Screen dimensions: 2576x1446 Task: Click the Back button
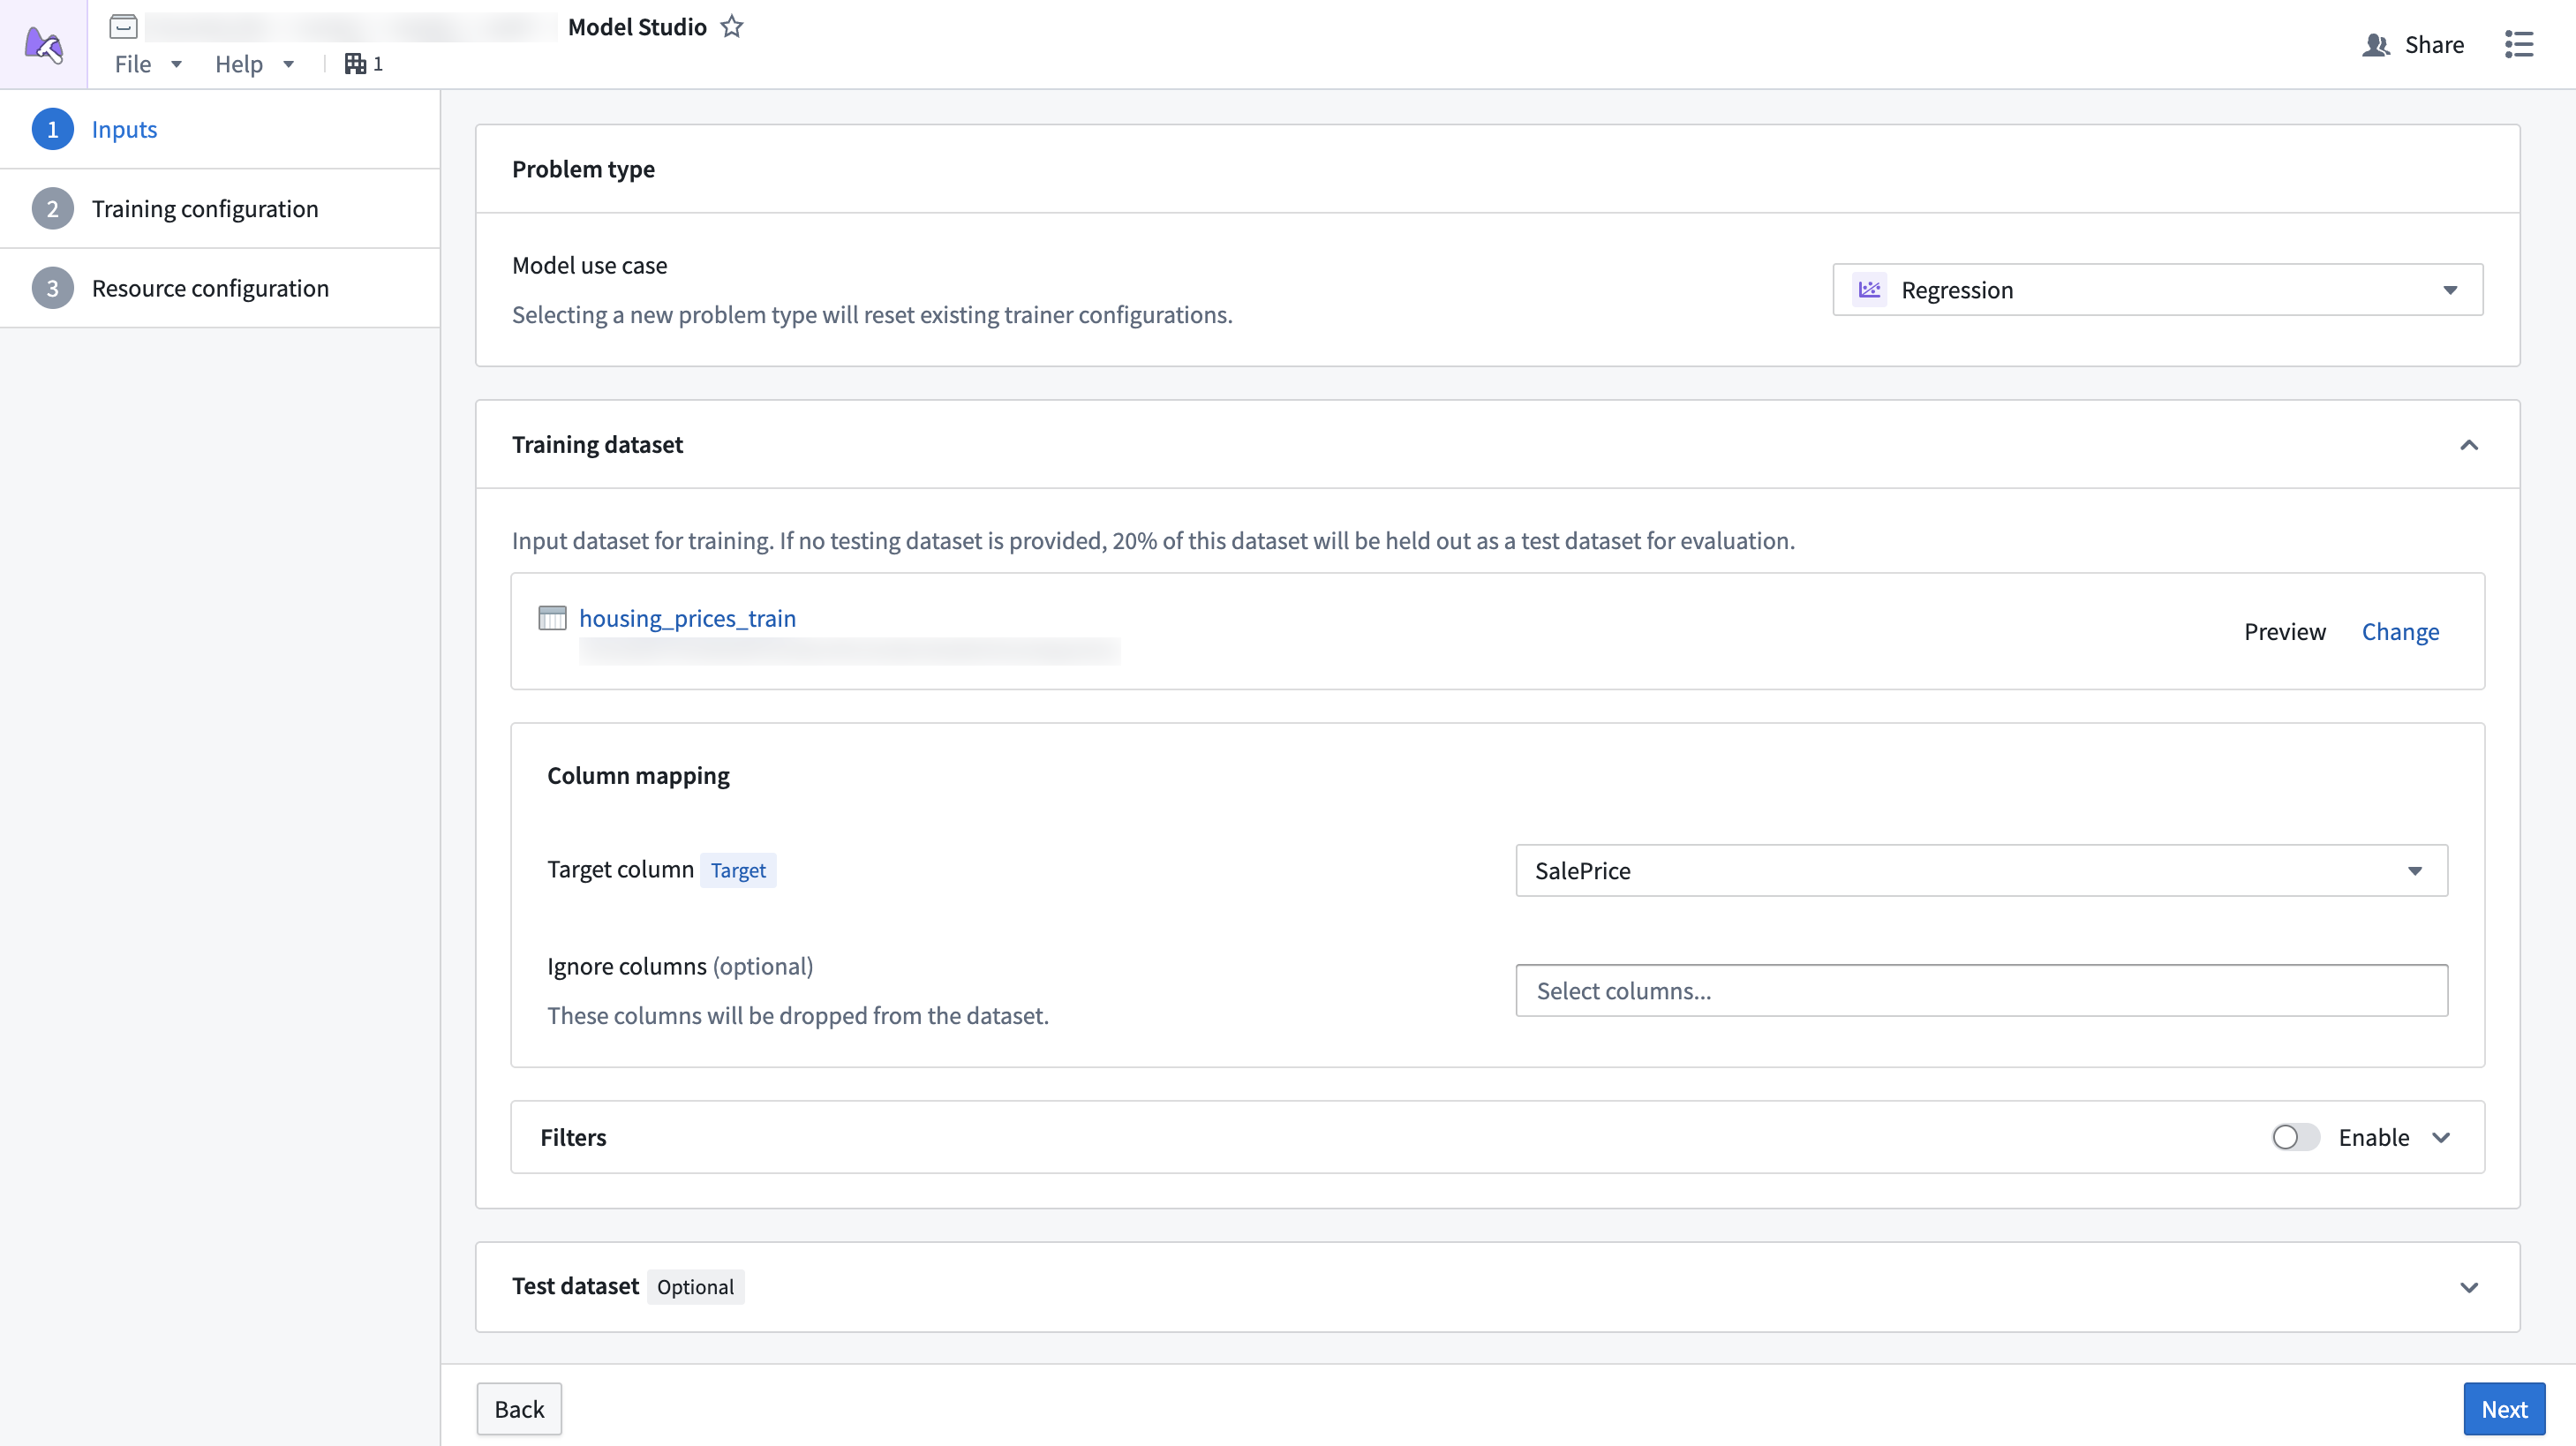coord(519,1407)
